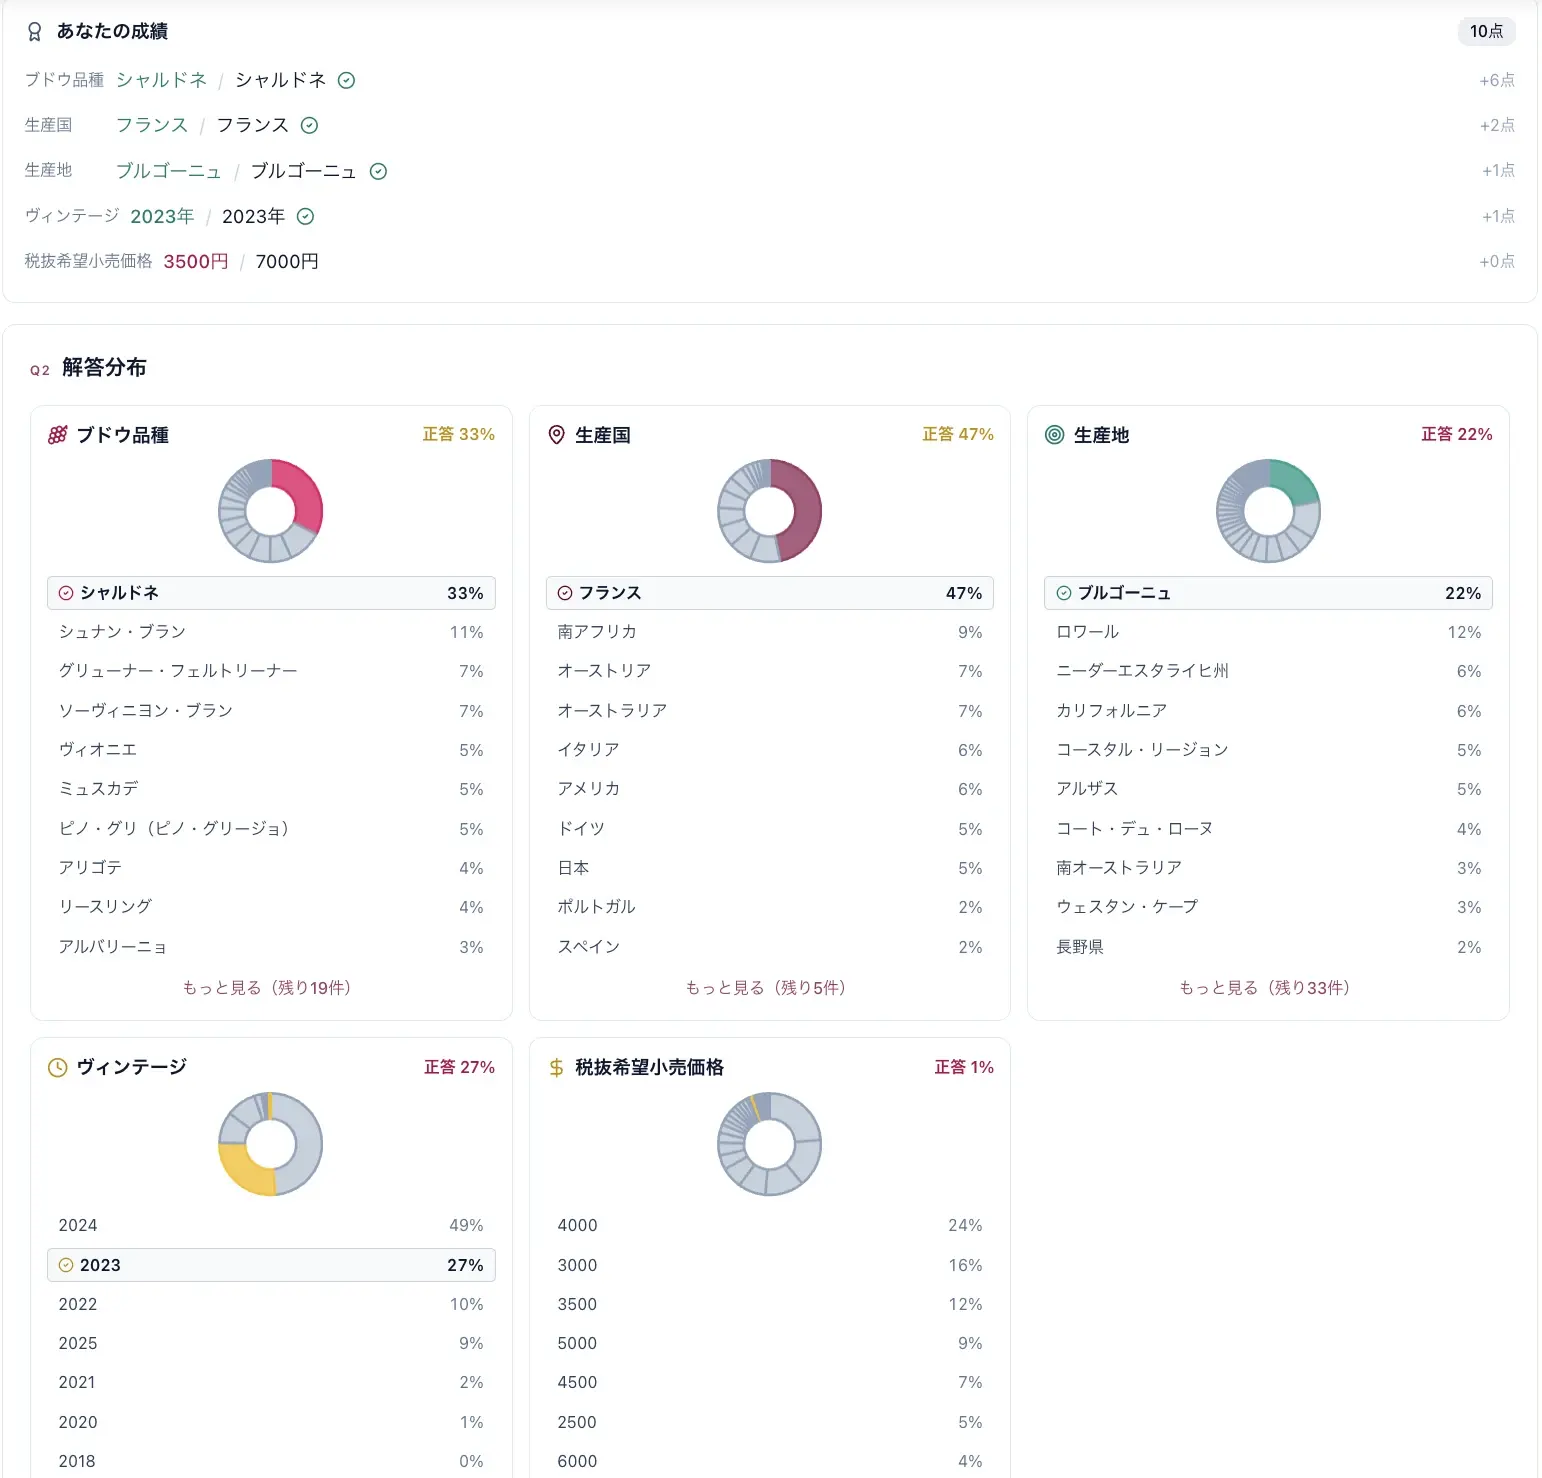Click the check icon next to フランス in your results
This screenshot has width=1542, height=1478.
[x=309, y=125]
